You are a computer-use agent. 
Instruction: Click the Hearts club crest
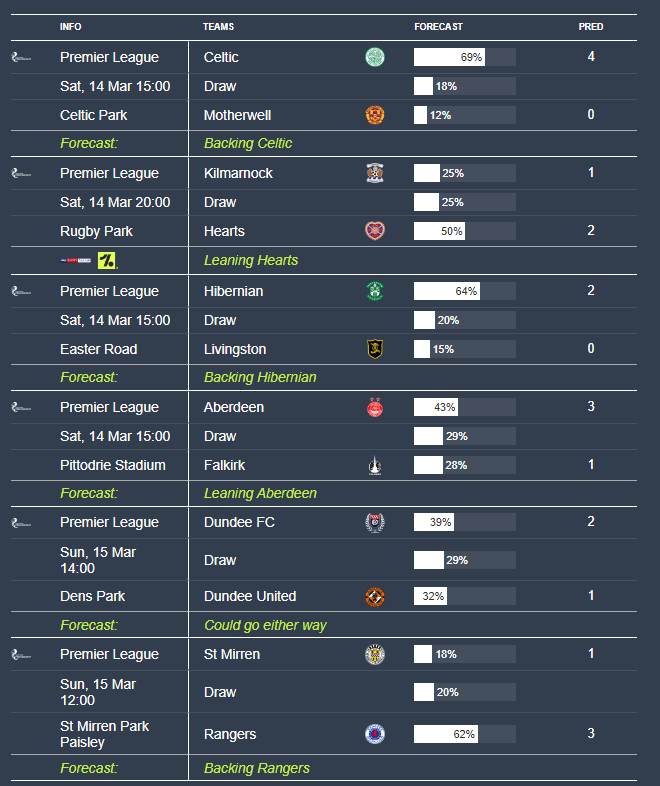pyautogui.click(x=375, y=231)
